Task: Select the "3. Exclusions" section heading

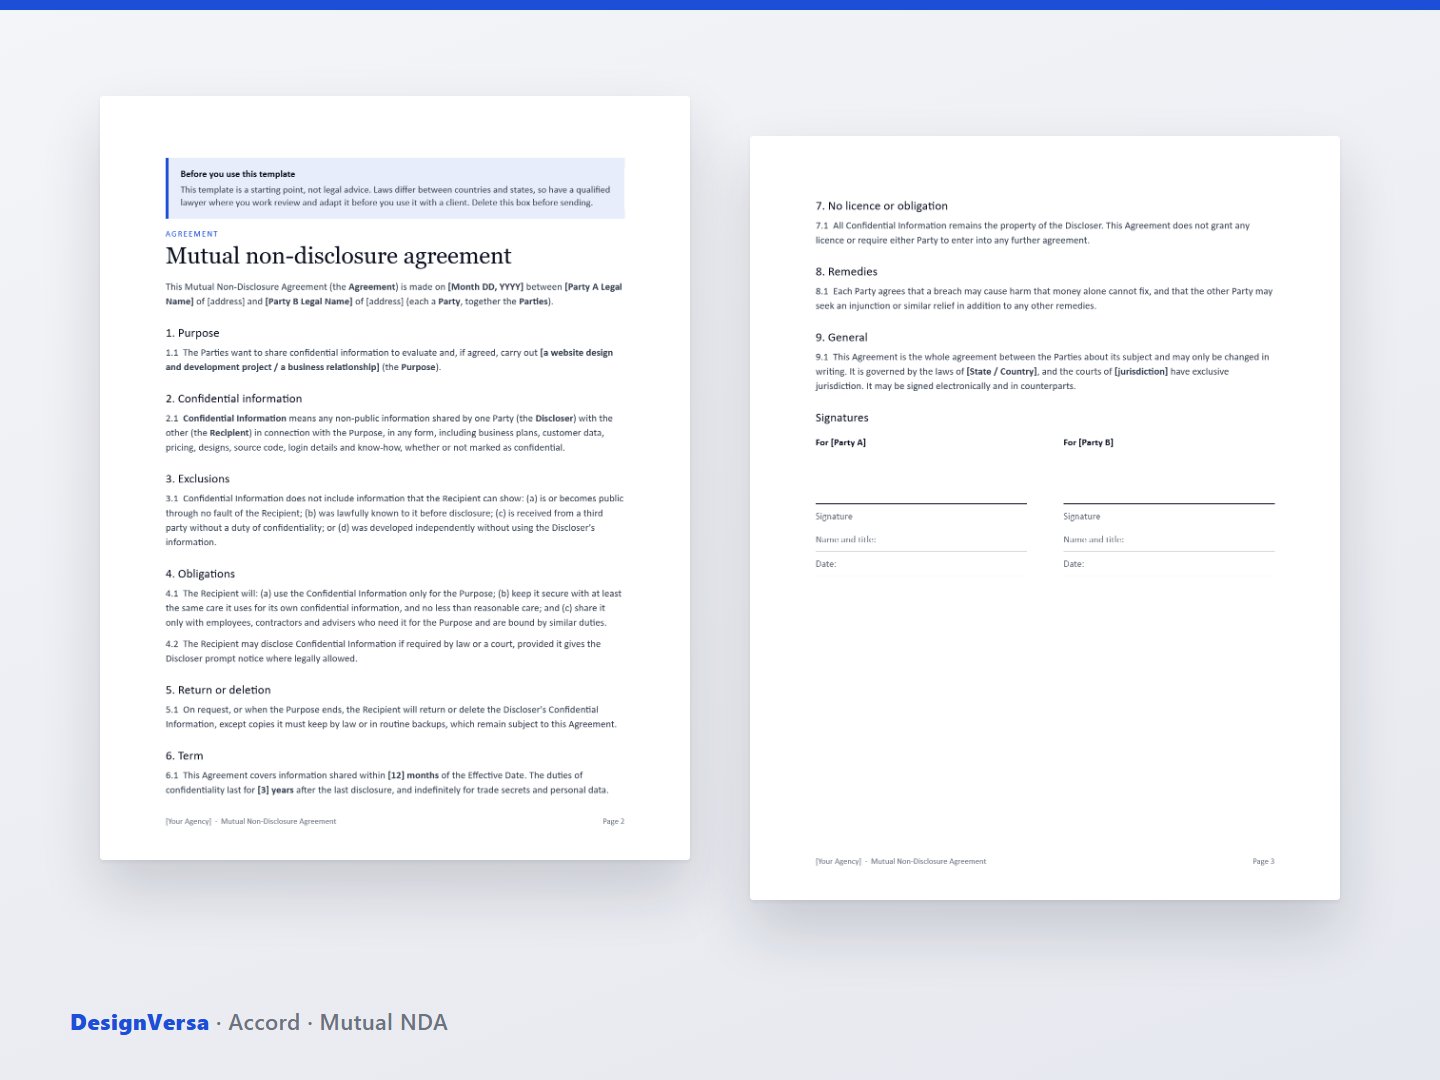Action: (197, 479)
